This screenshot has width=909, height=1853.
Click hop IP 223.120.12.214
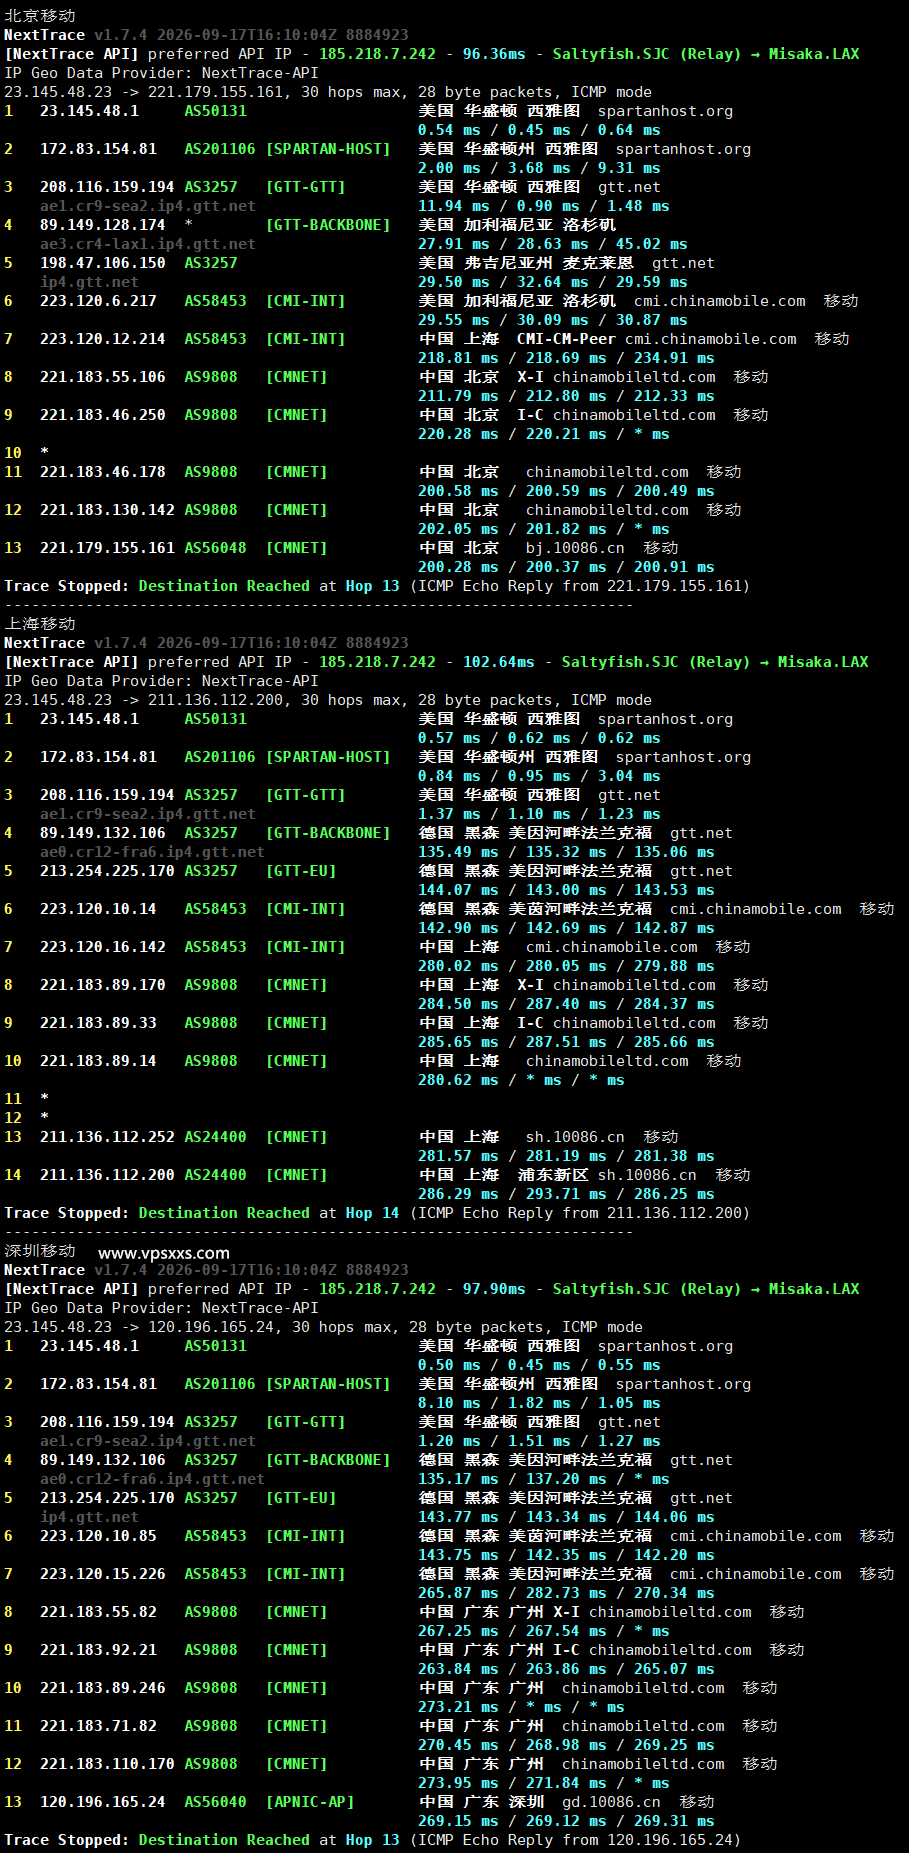click(103, 339)
